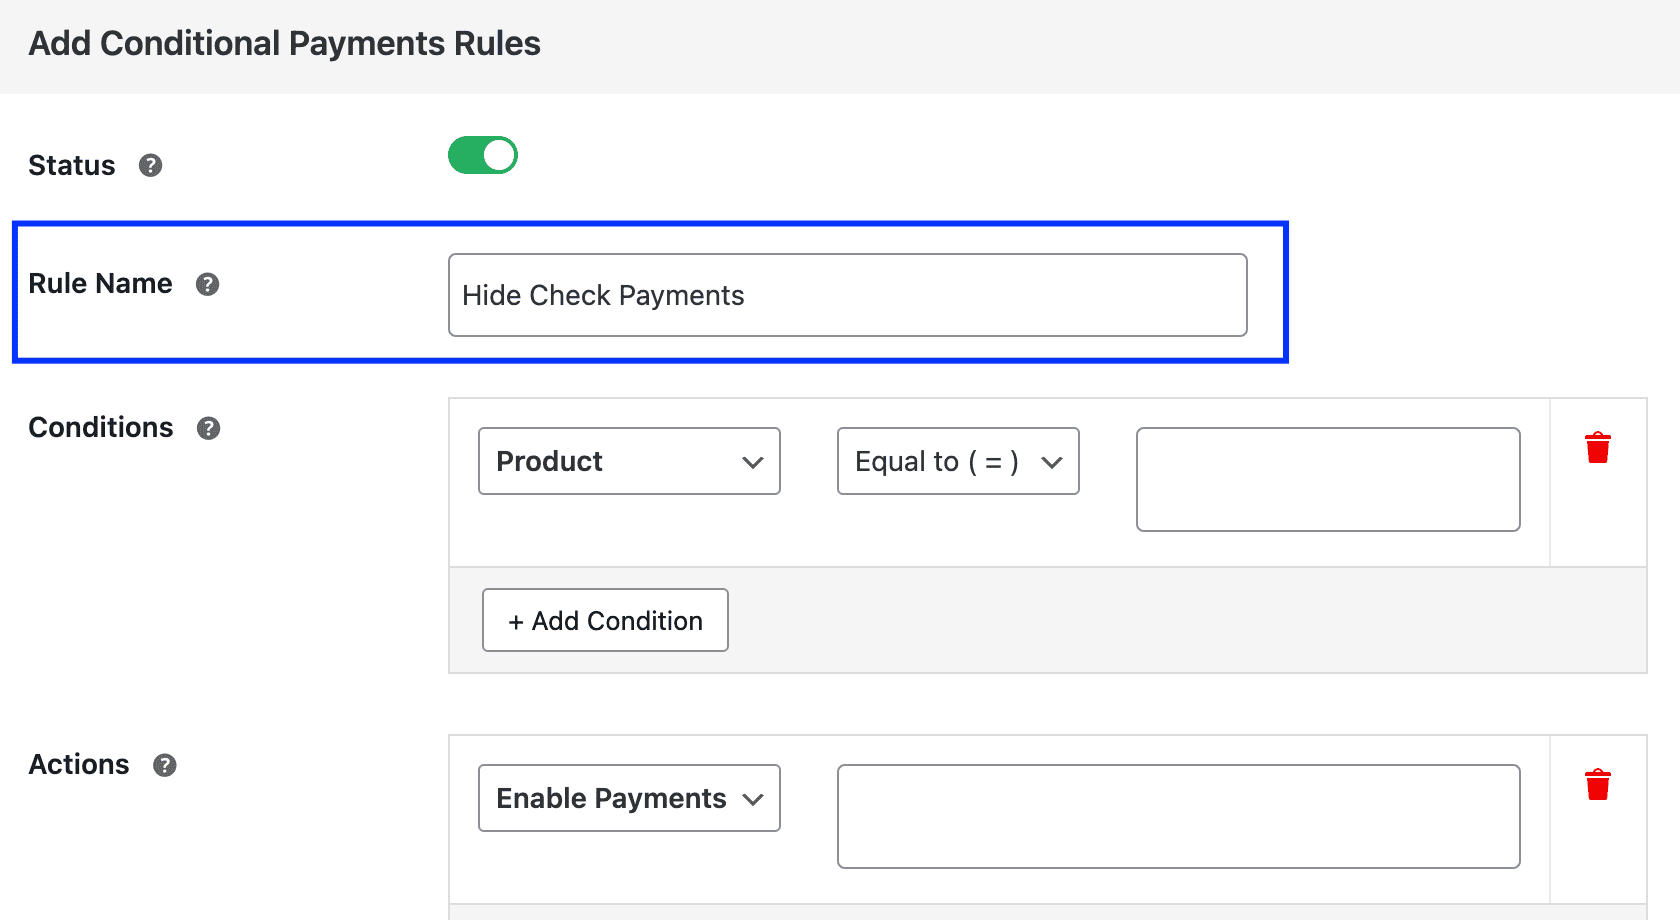Viewport: 1680px width, 920px height.
Task: Delete the Product condition using the trash icon
Action: (1598, 448)
